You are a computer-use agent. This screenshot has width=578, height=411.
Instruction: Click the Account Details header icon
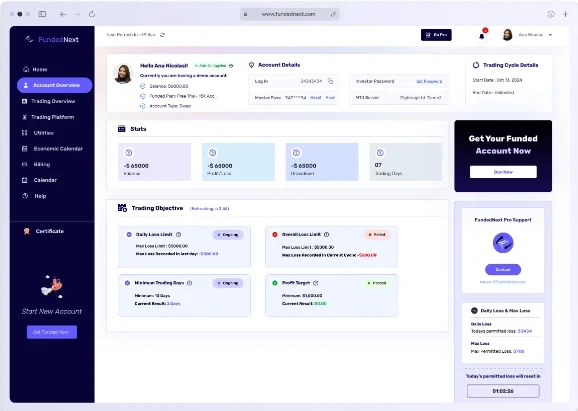[251, 65]
